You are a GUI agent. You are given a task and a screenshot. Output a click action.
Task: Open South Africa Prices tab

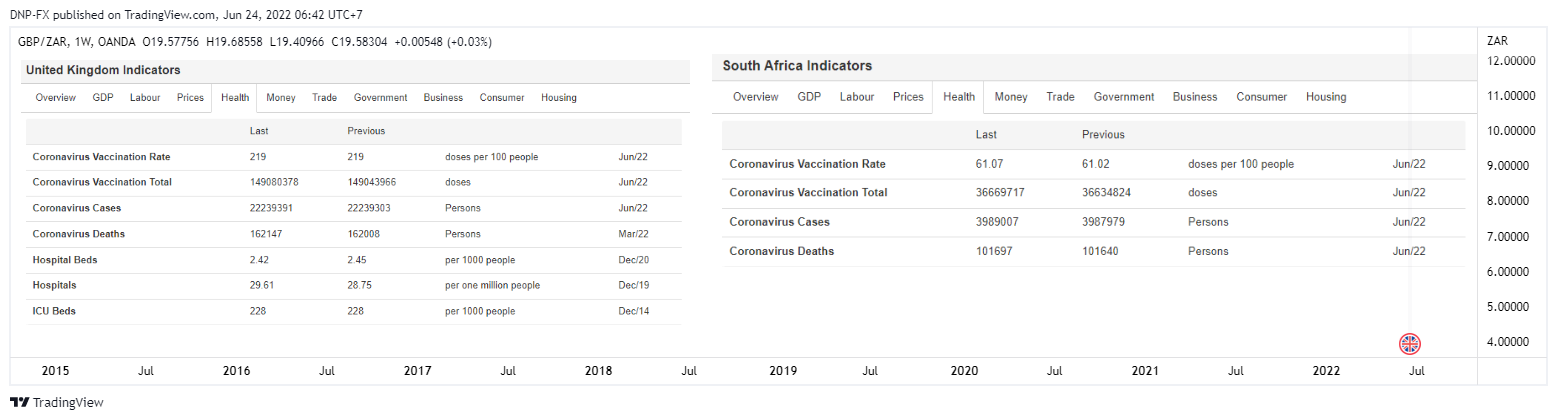[x=908, y=97]
